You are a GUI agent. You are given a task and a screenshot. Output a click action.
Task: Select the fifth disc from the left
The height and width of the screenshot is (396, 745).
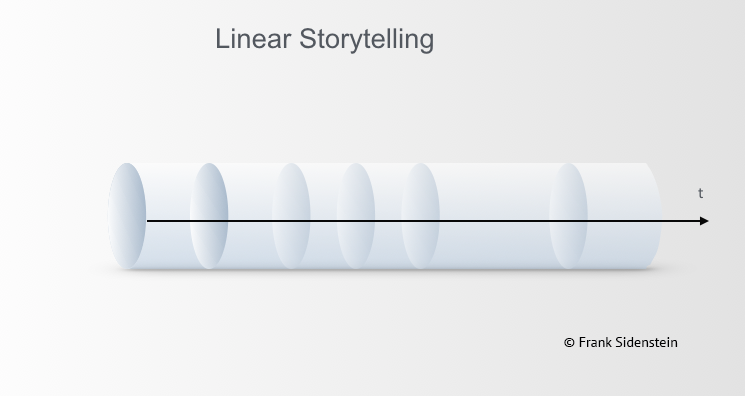pos(420,216)
